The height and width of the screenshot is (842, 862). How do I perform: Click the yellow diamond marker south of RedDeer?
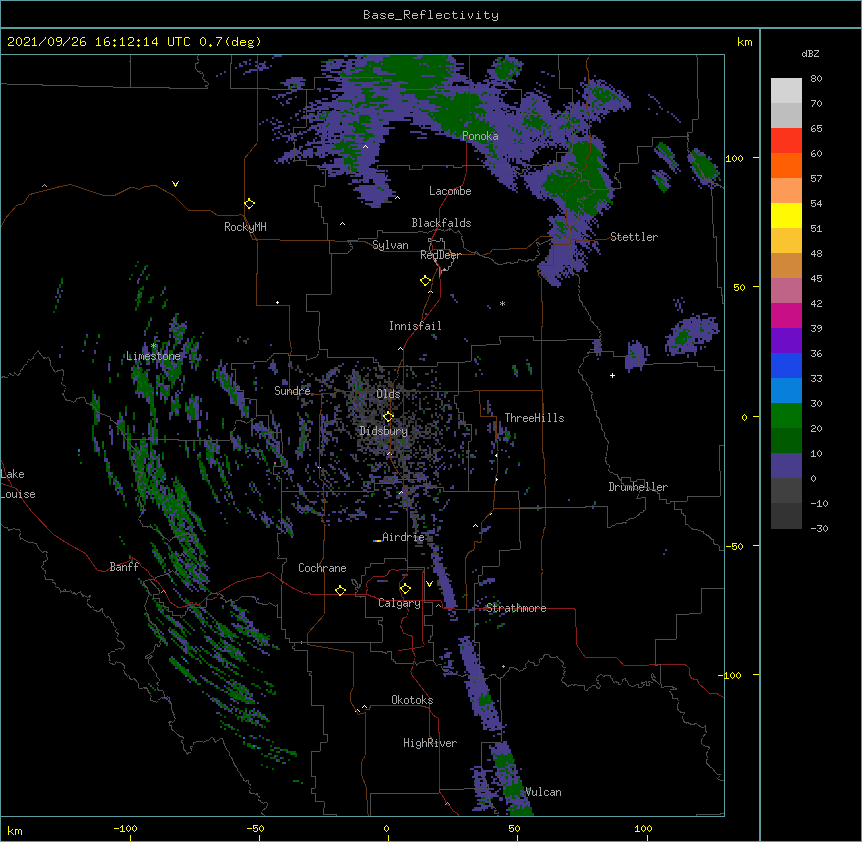[425, 281]
